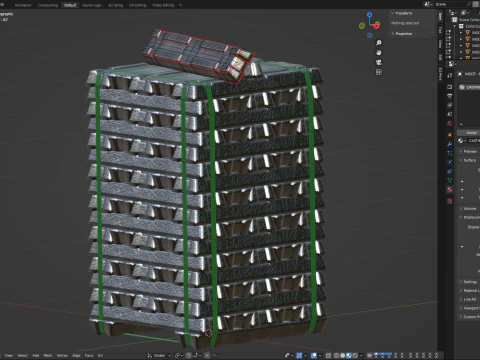Switch orthographic/perspective with the grid icon
480x360 pixels.
[x=379, y=72]
